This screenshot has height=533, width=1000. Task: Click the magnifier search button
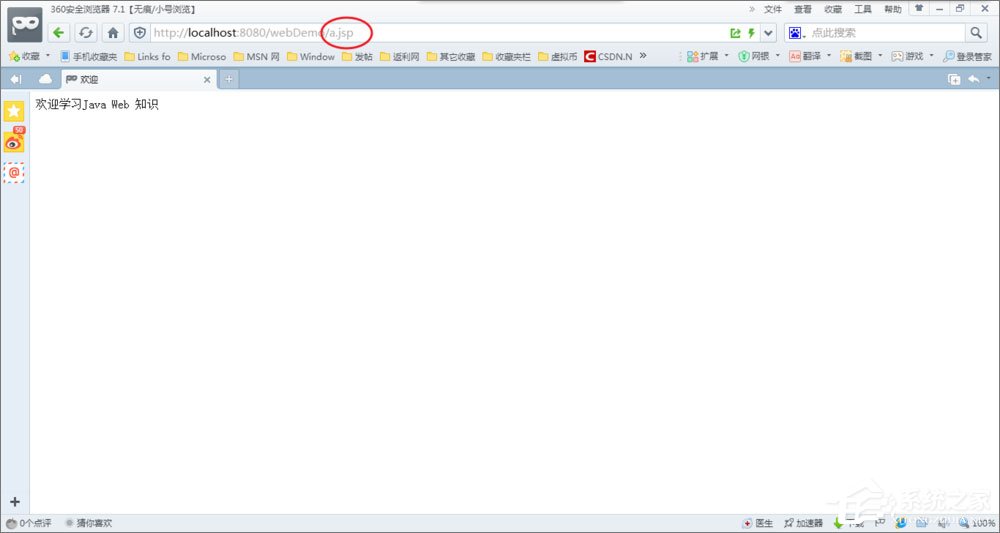point(976,33)
